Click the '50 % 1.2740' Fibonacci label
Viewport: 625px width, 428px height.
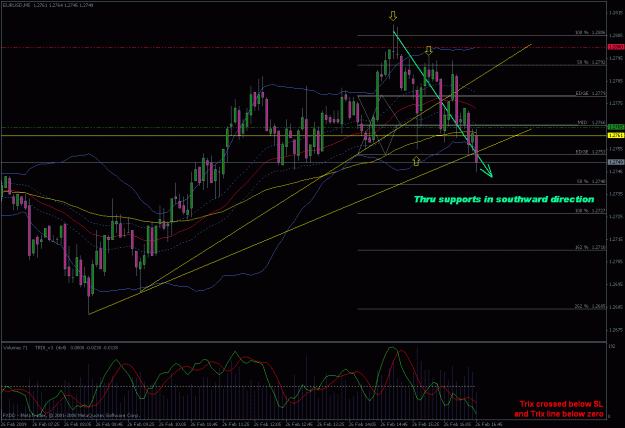pyautogui.click(x=591, y=181)
